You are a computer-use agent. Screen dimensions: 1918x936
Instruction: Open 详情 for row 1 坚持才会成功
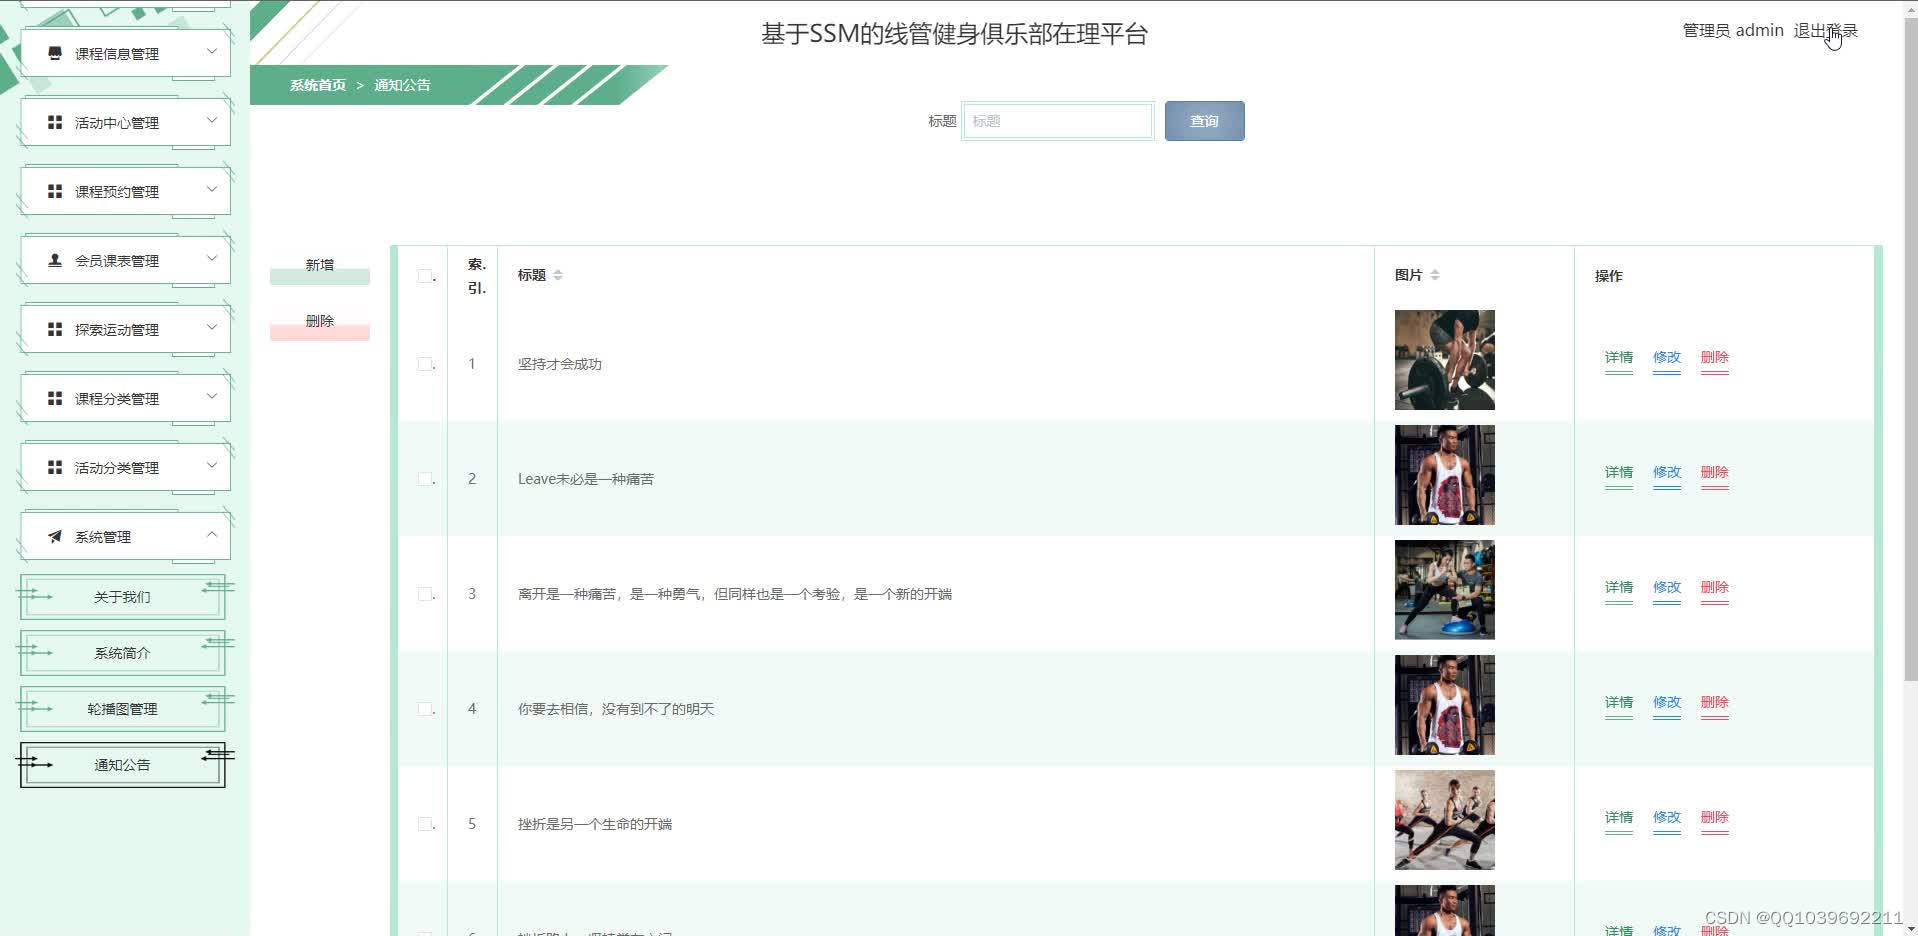(1619, 358)
